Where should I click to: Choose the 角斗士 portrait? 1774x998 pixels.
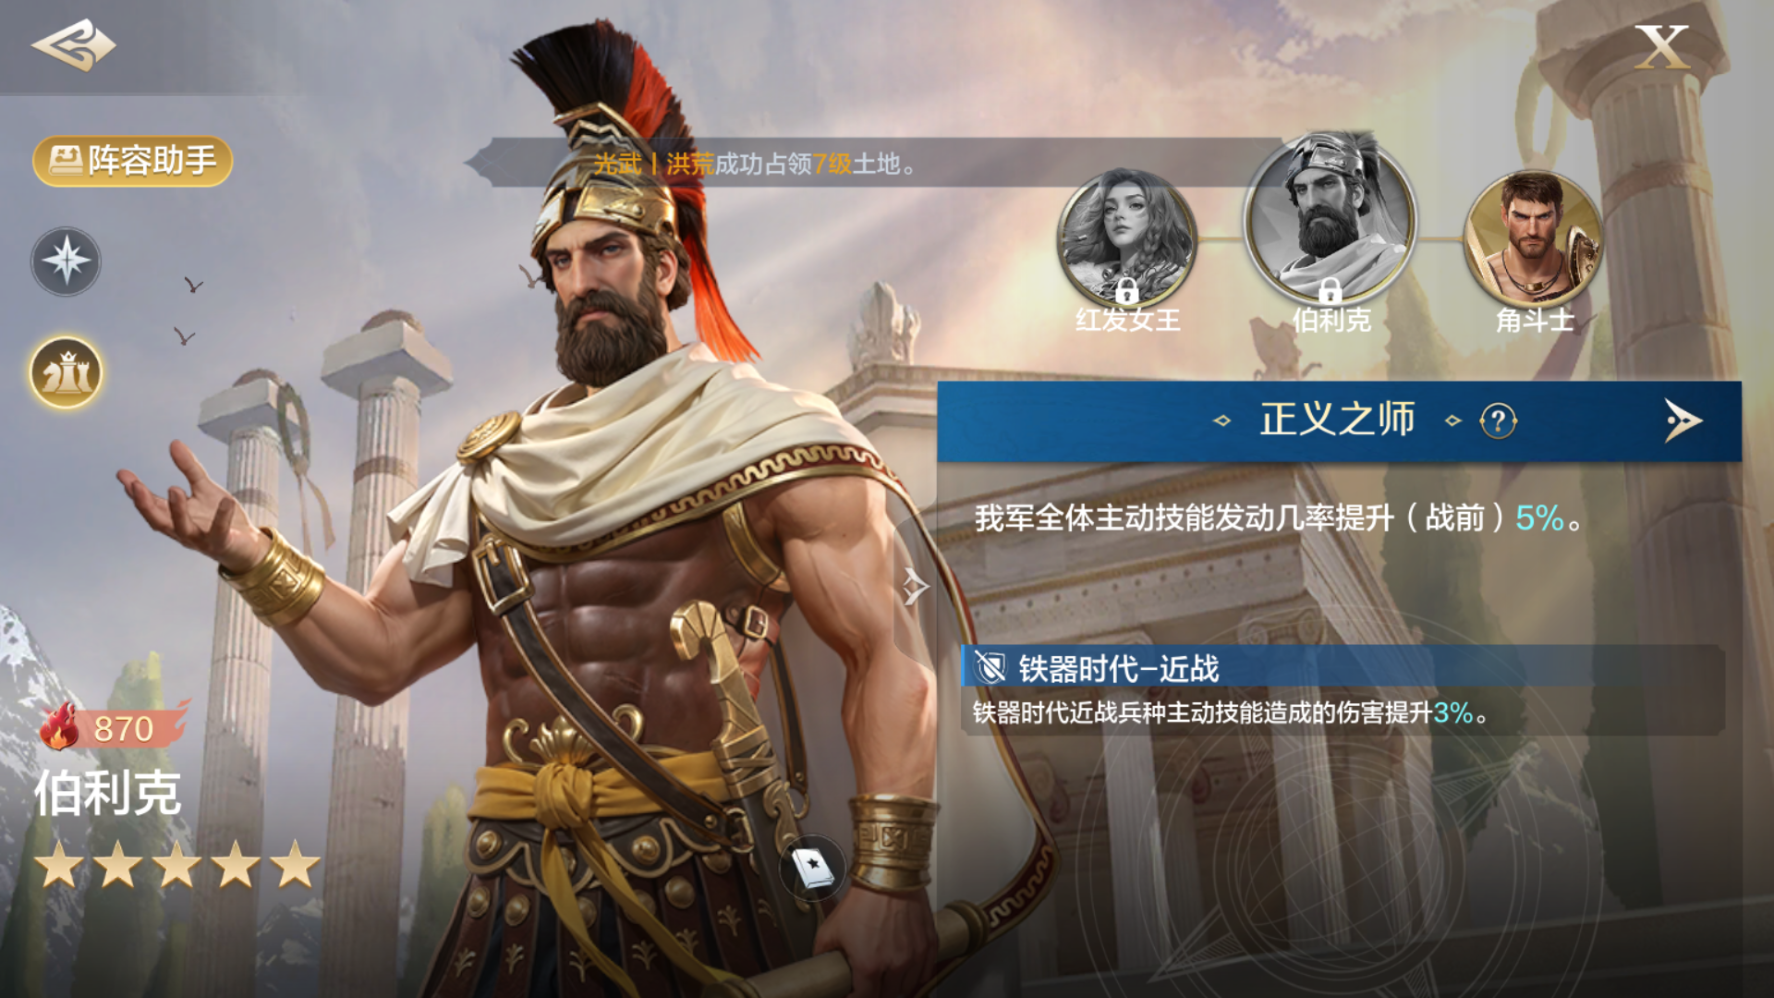[1533, 239]
